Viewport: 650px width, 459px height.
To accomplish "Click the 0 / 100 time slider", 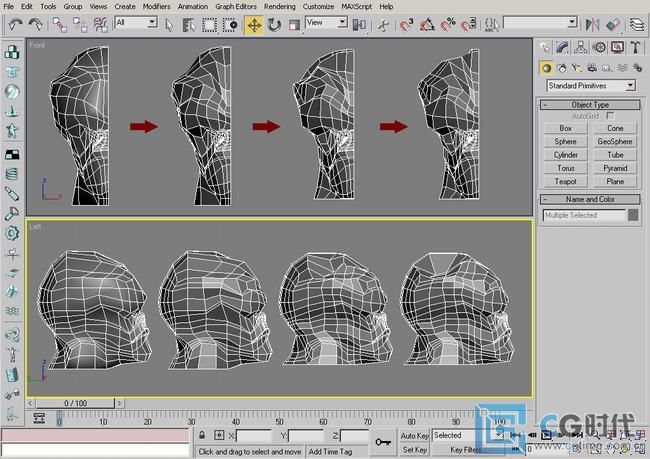I will pyautogui.click(x=75, y=403).
